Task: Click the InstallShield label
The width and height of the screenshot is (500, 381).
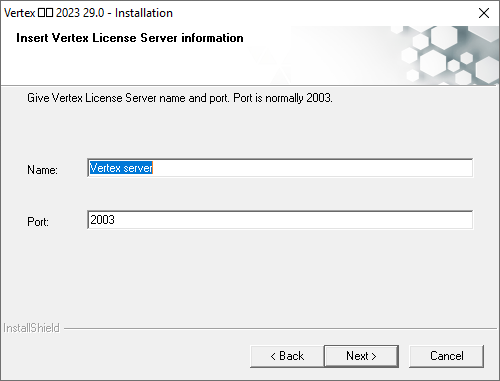Action: [x=31, y=328]
